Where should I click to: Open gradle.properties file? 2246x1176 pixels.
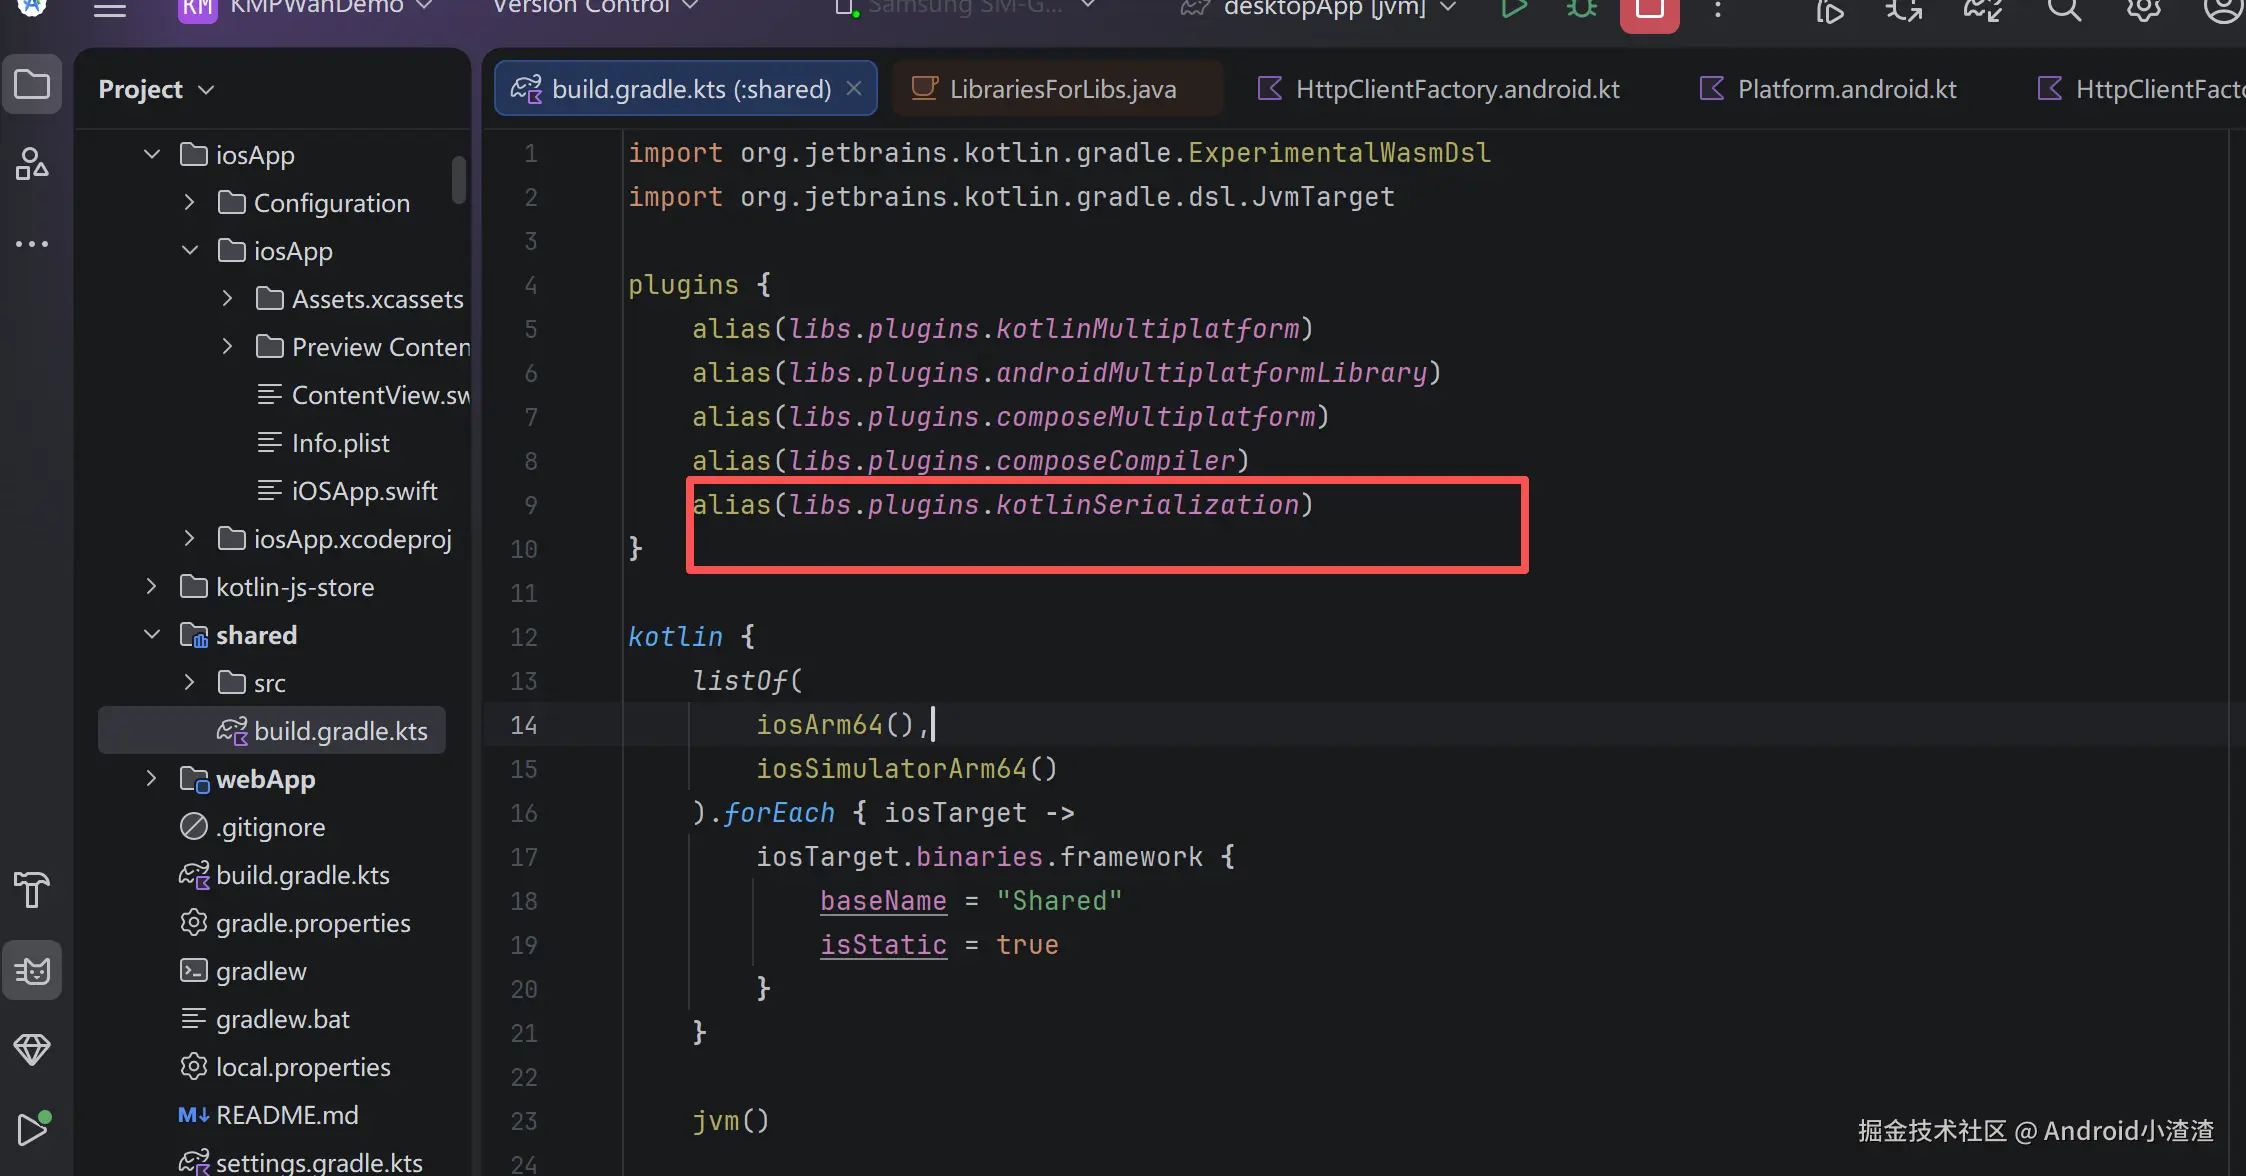296,922
